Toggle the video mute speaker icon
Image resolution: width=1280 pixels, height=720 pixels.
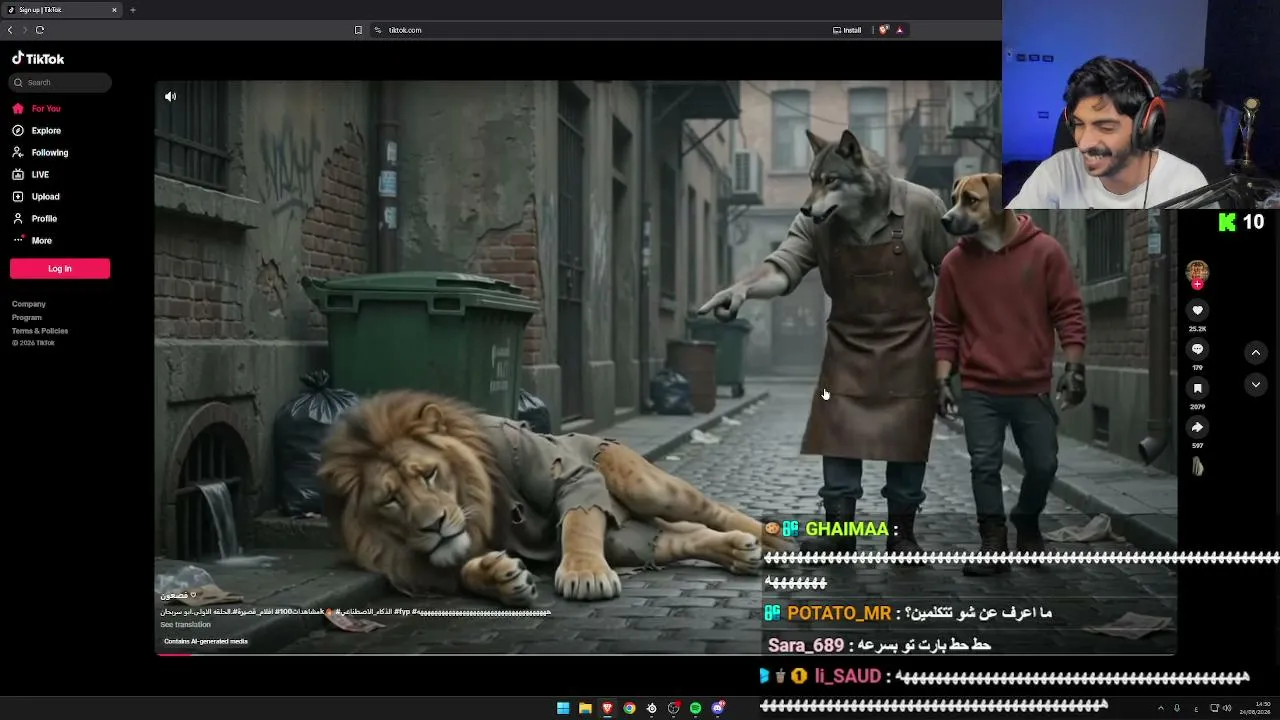[170, 97]
